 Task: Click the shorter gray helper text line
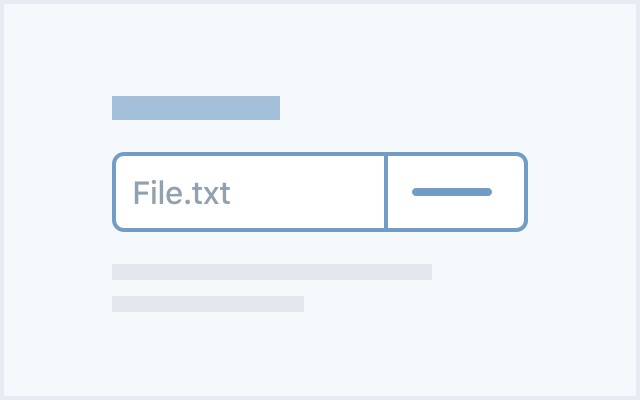click(208, 304)
